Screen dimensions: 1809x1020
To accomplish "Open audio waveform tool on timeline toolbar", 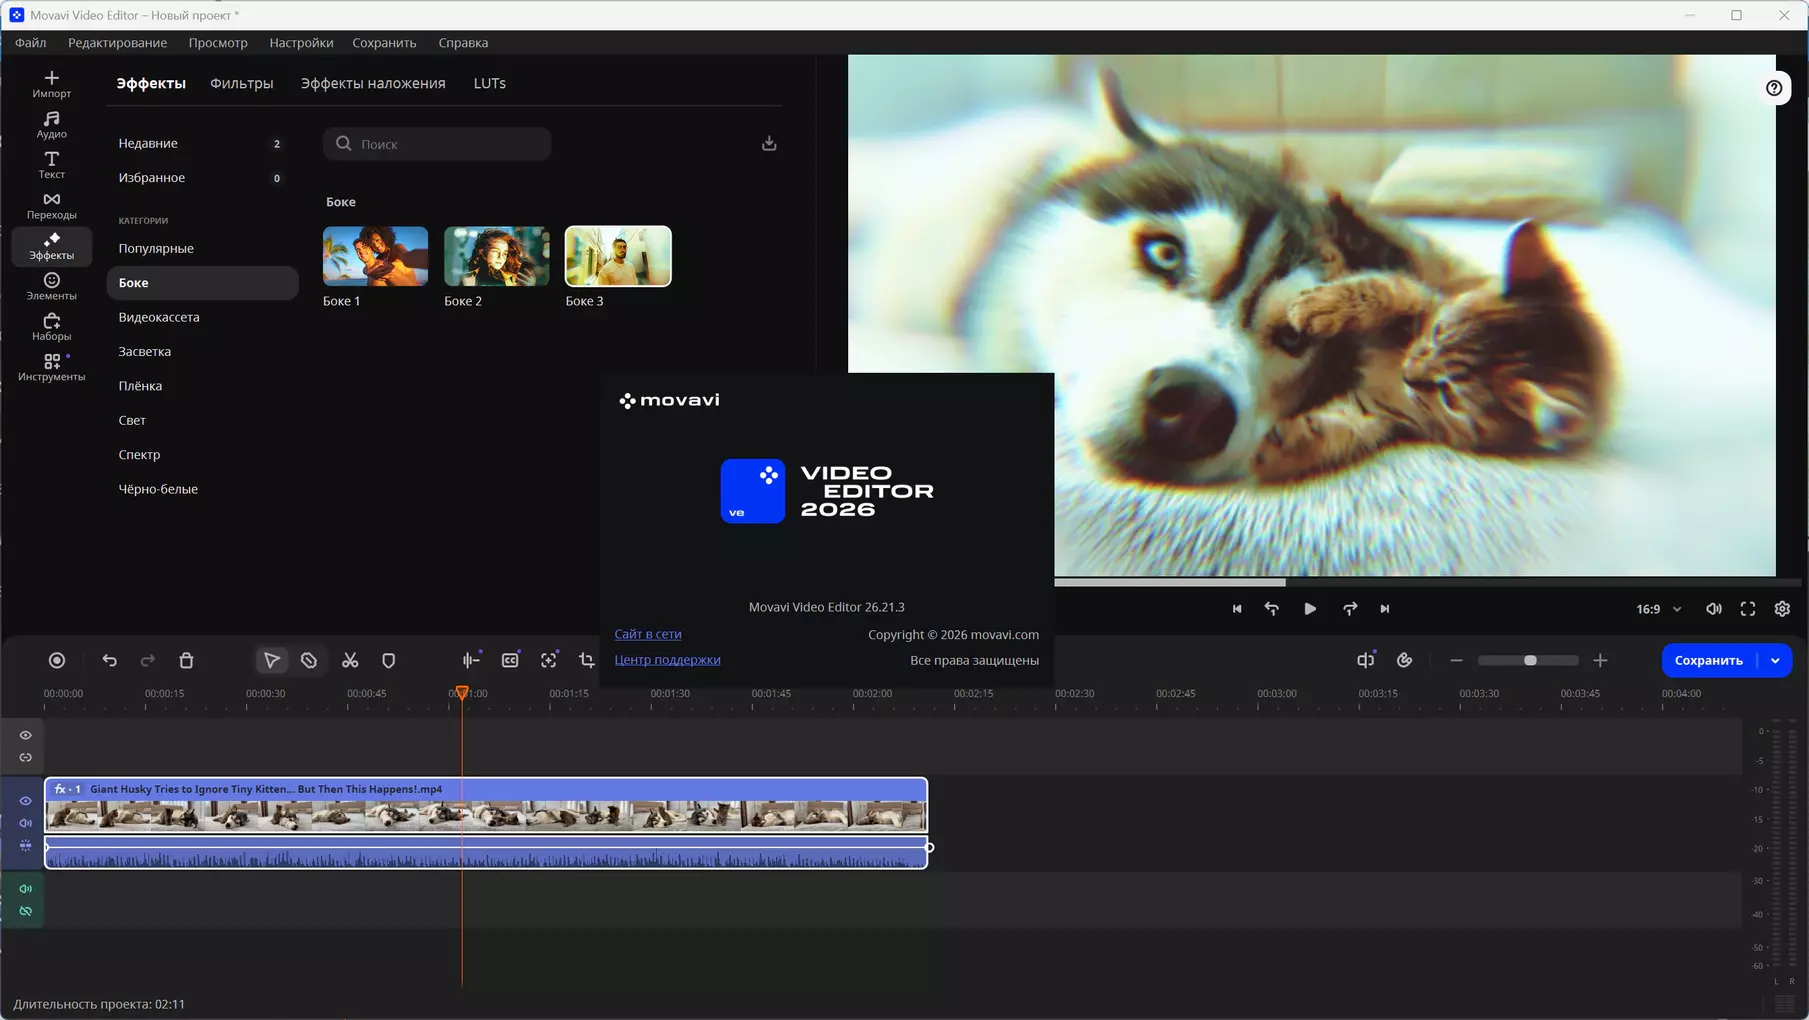I will [x=471, y=660].
